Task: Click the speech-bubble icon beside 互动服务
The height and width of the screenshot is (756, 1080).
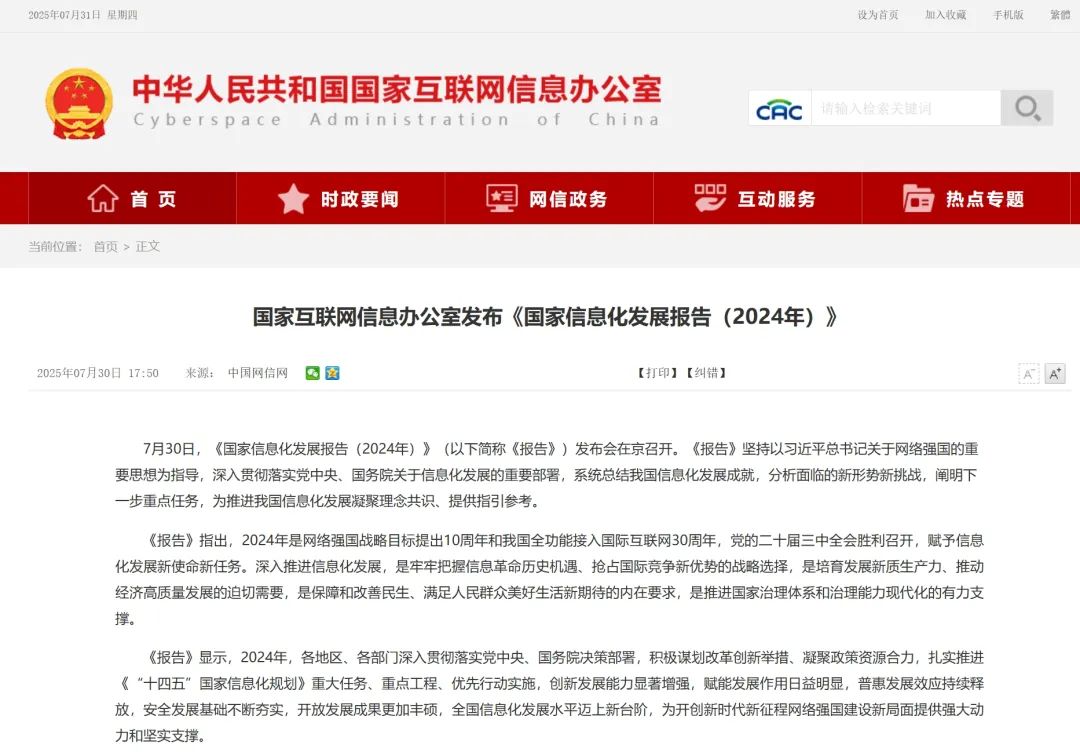Action: tap(710, 198)
